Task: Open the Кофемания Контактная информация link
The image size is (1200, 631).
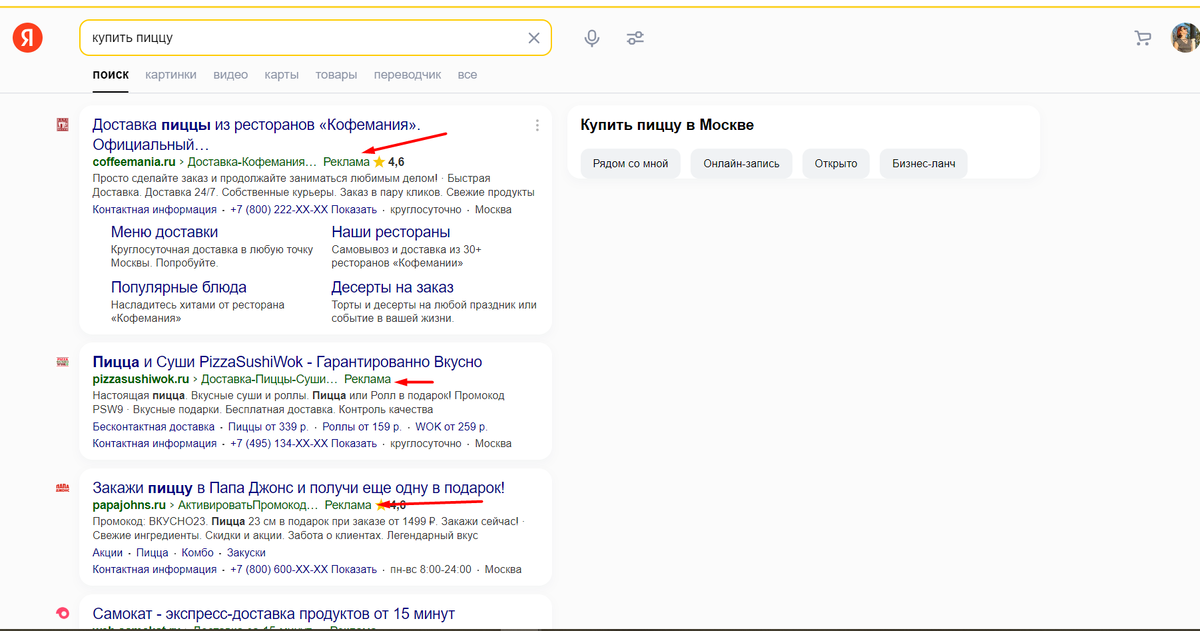Action: click(155, 210)
